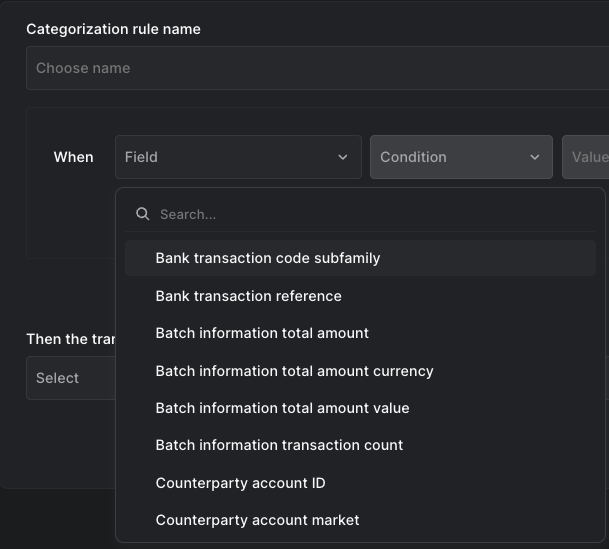Select Counterparty account ID option
The image size is (609, 549).
pos(240,483)
